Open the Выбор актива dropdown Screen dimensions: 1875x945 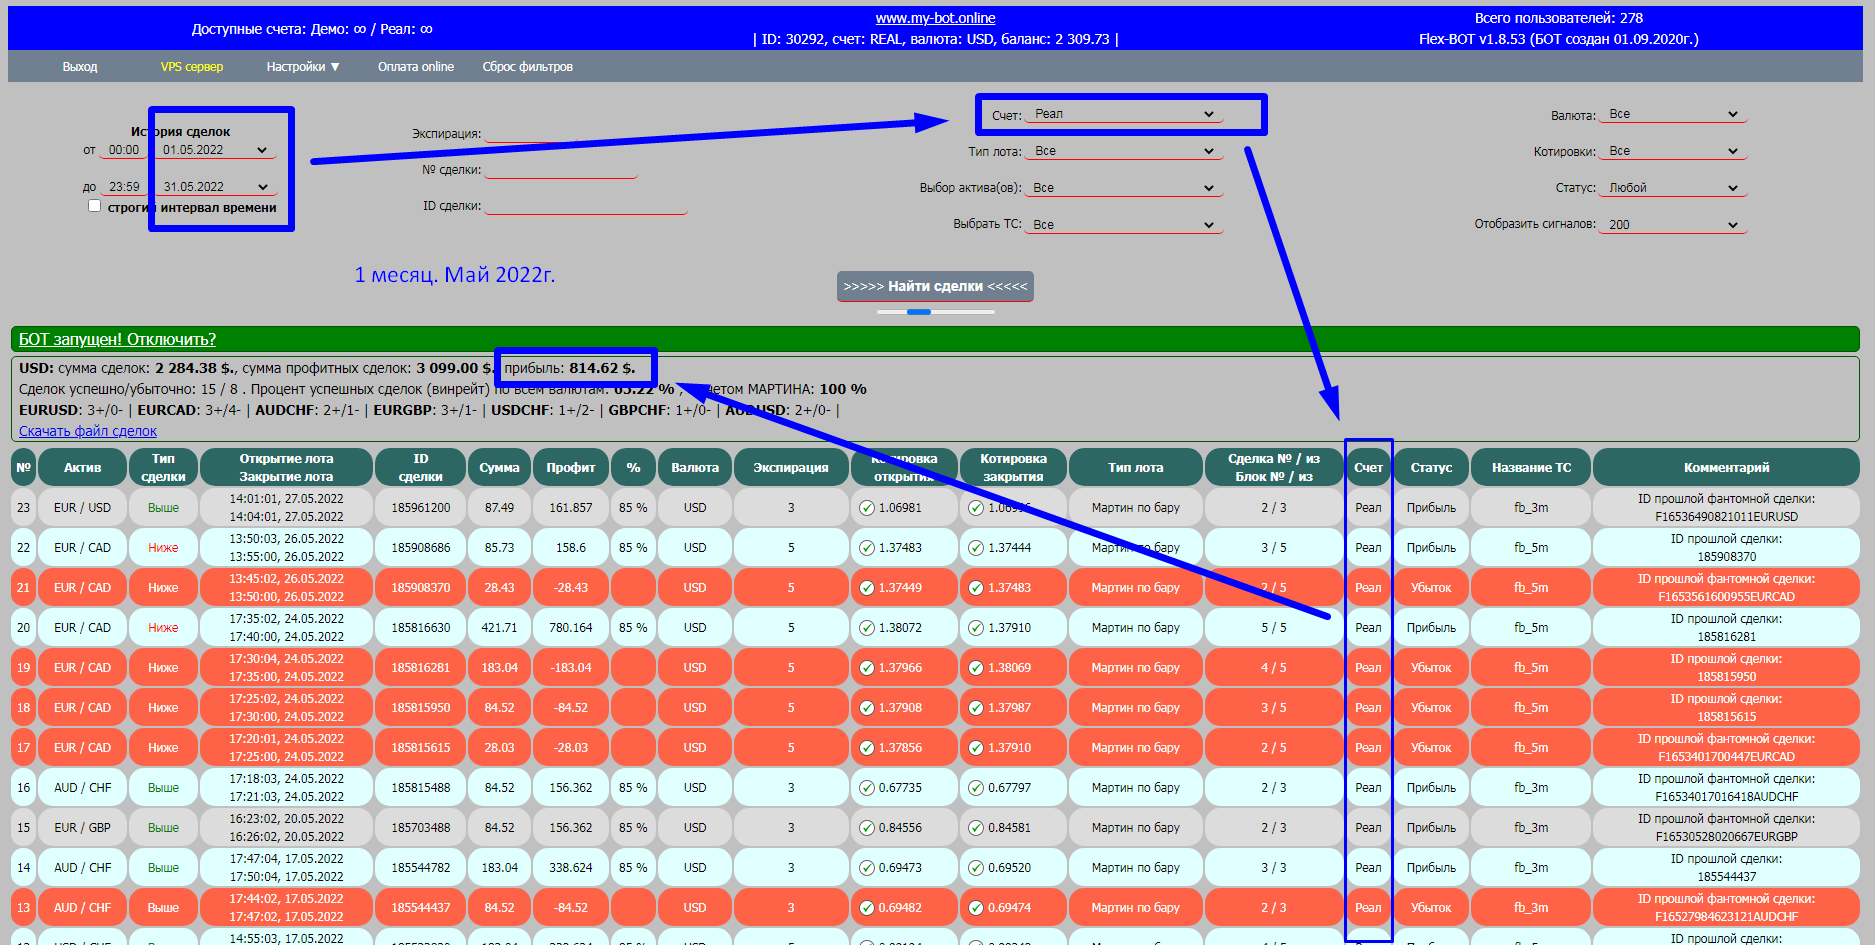tap(1124, 188)
